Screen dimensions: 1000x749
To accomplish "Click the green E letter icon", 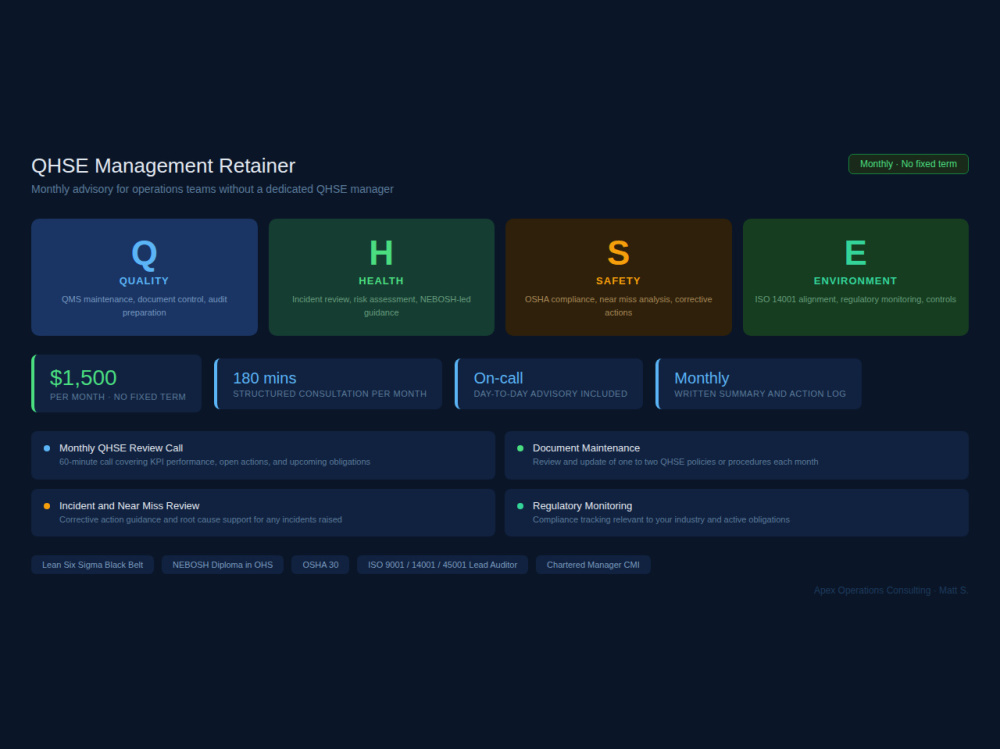I will click(855, 253).
